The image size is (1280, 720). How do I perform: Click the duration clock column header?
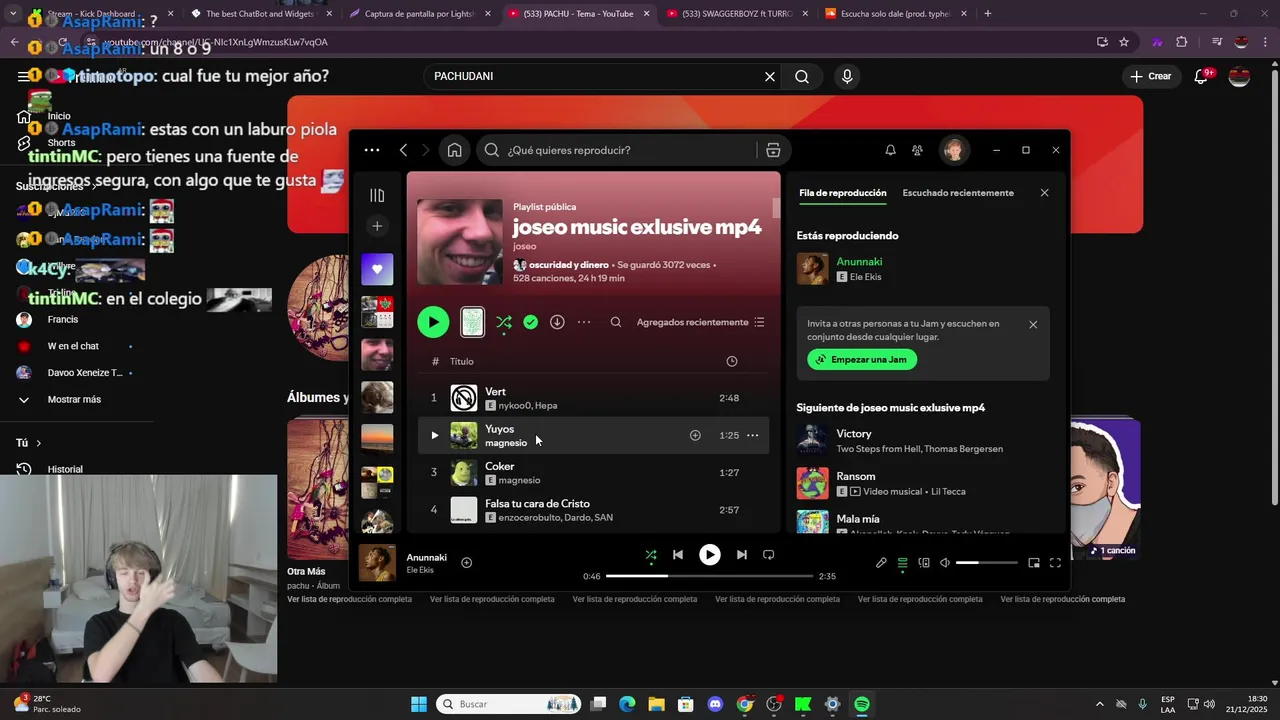pos(731,361)
